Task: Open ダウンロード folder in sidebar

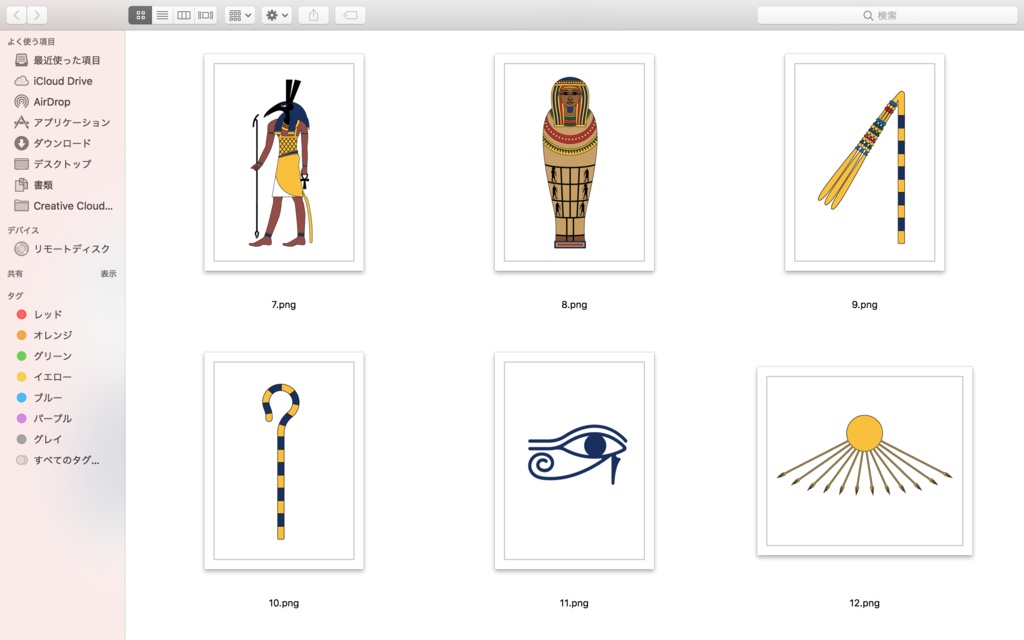Action: (63, 143)
